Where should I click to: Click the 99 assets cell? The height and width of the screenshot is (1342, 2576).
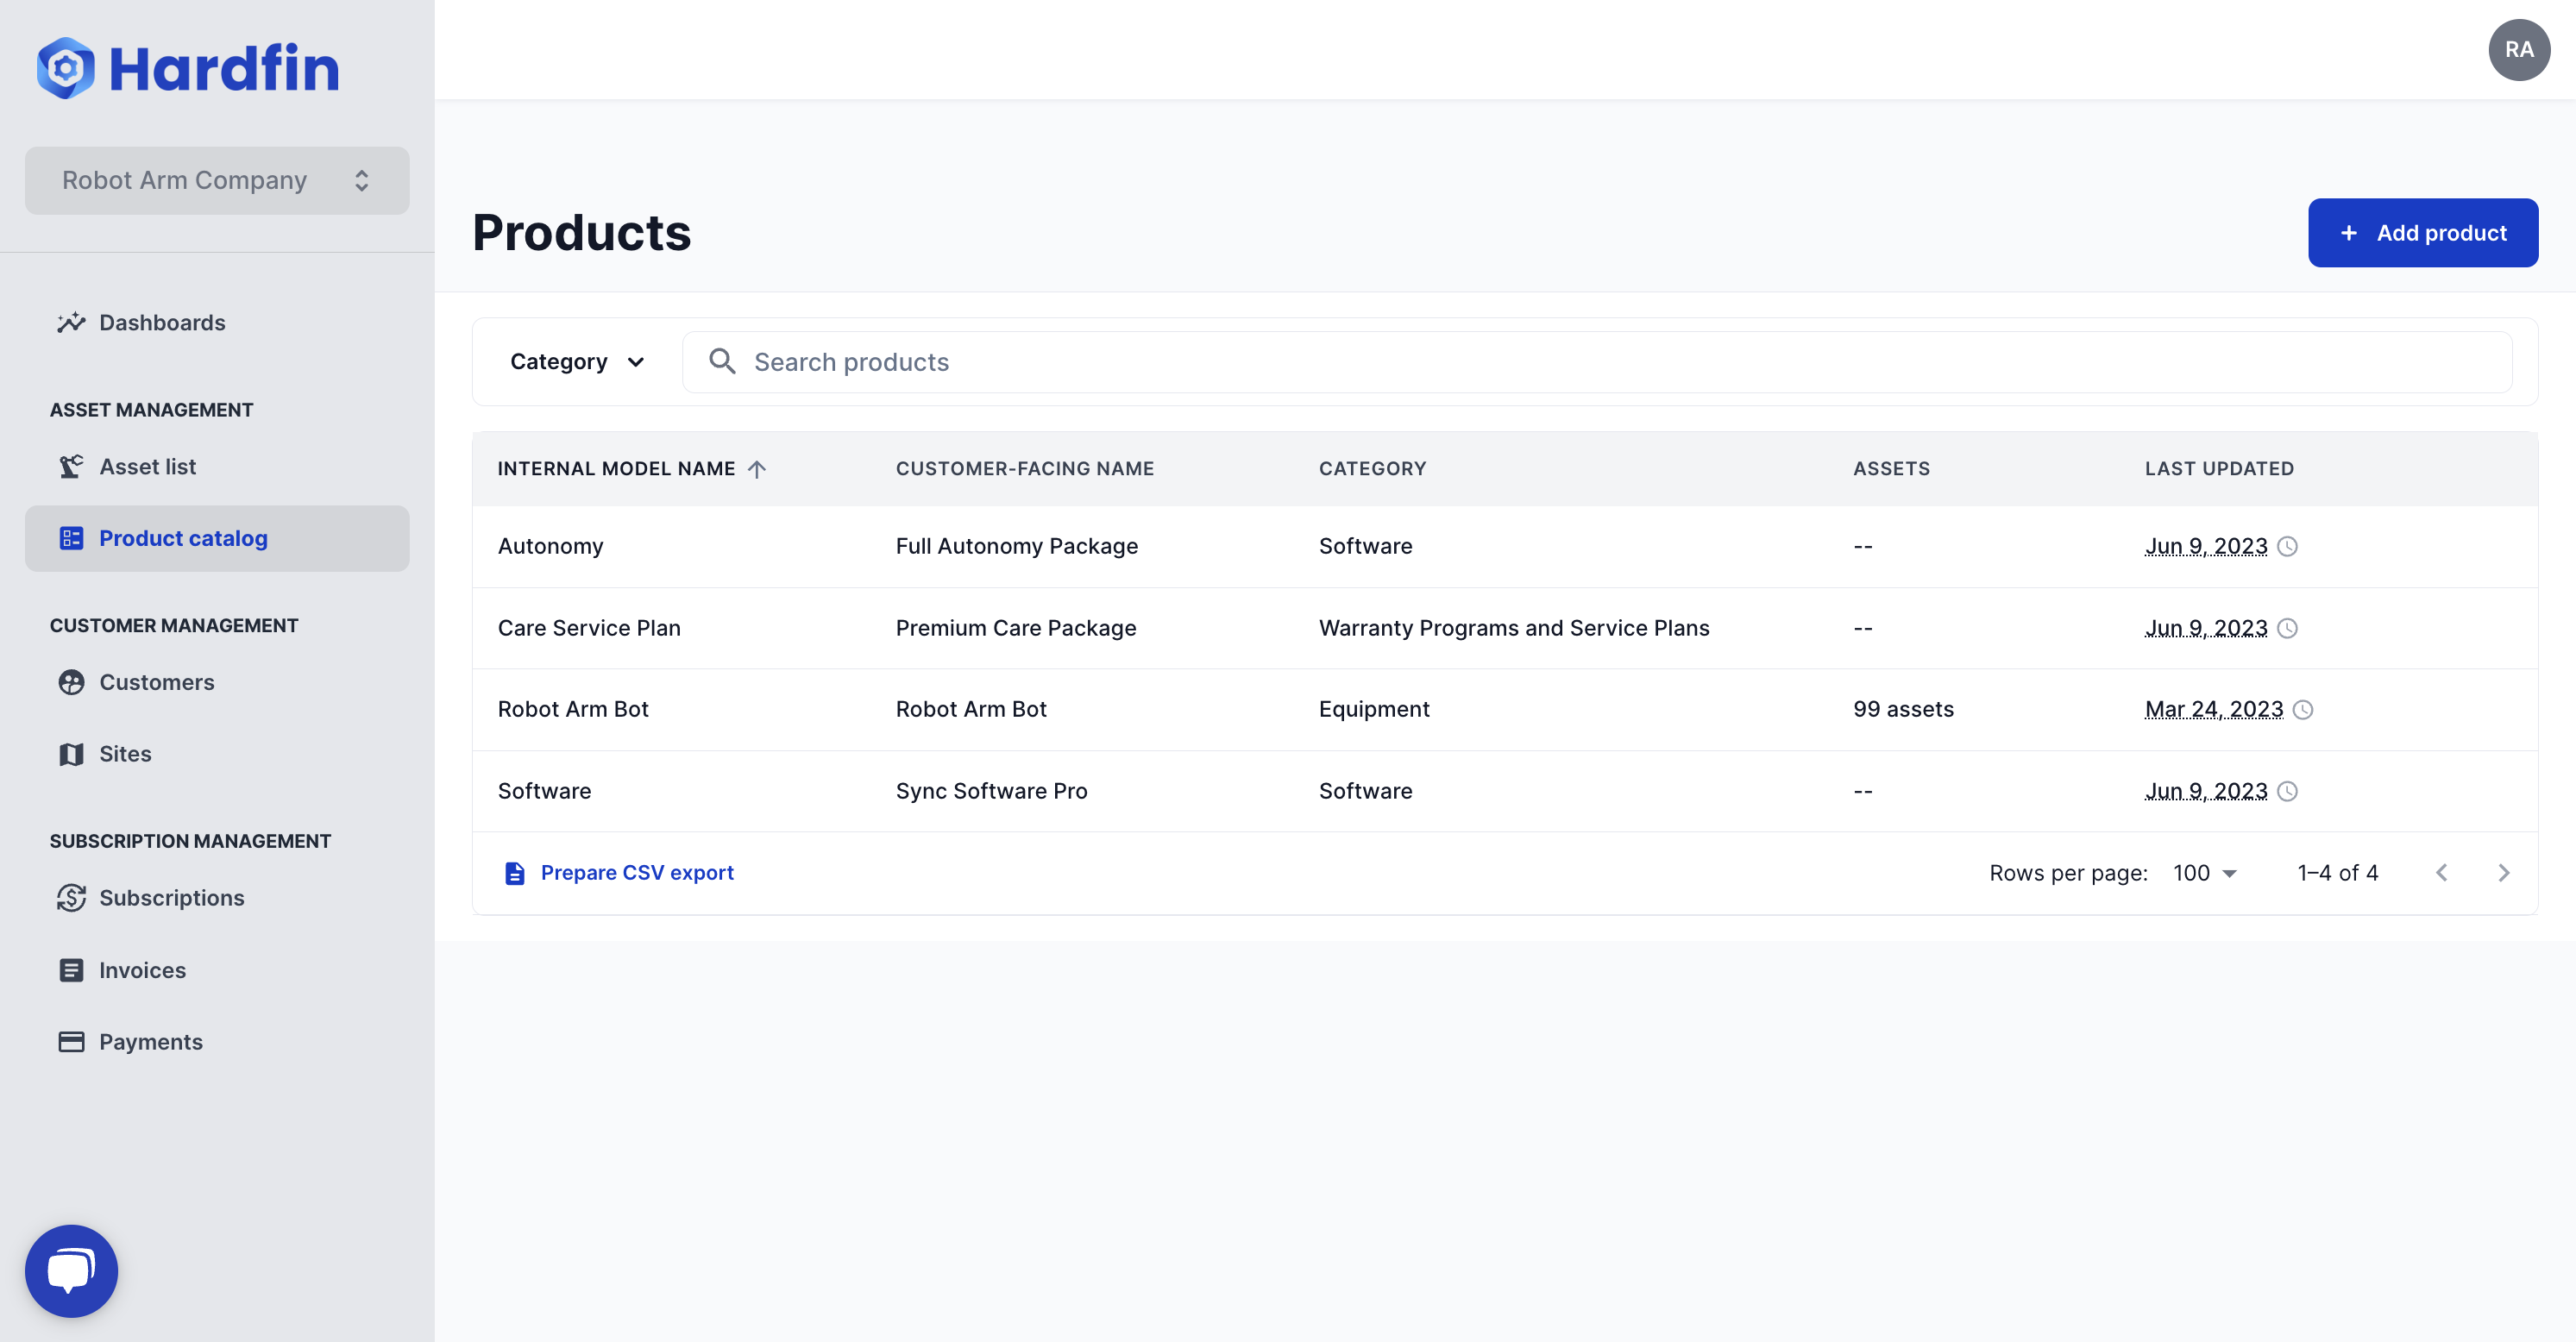[1903, 709]
